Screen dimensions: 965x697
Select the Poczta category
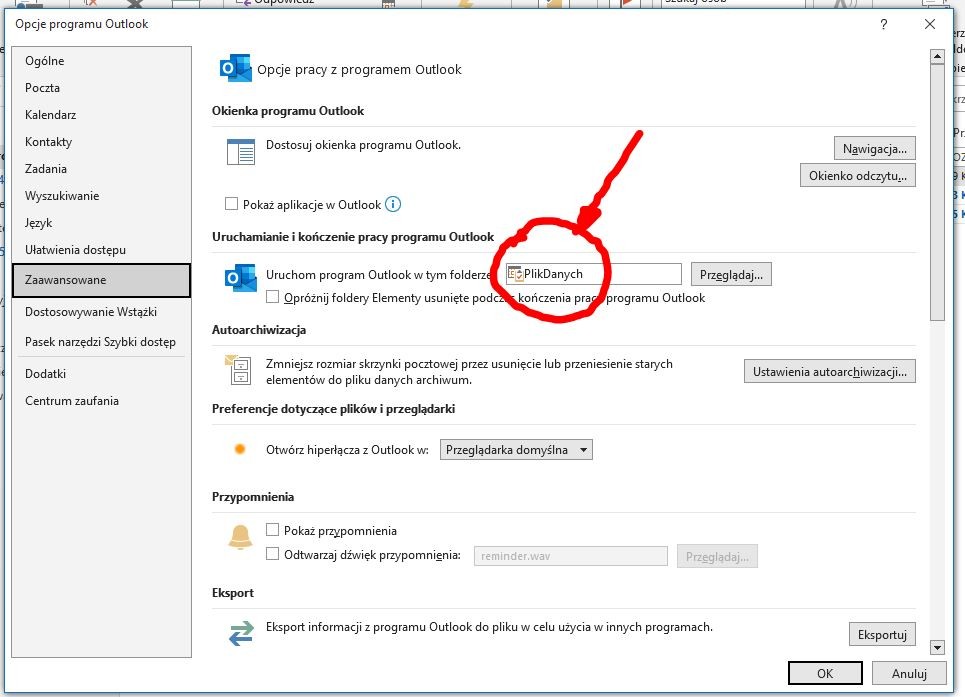(x=102, y=88)
